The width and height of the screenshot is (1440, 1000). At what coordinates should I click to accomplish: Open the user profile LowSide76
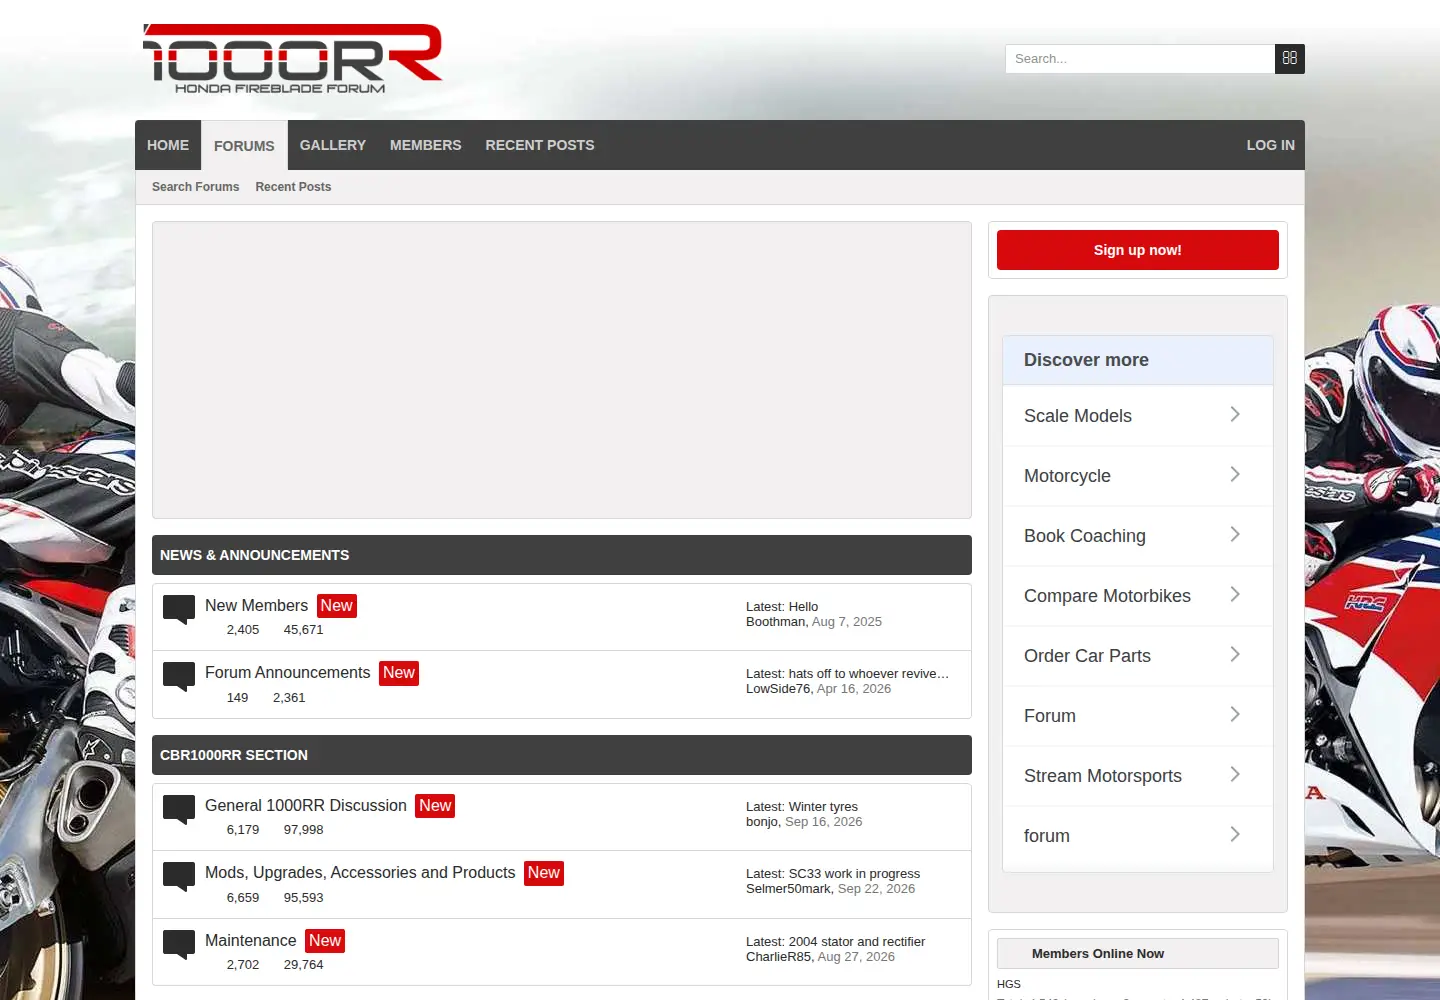[778, 689]
